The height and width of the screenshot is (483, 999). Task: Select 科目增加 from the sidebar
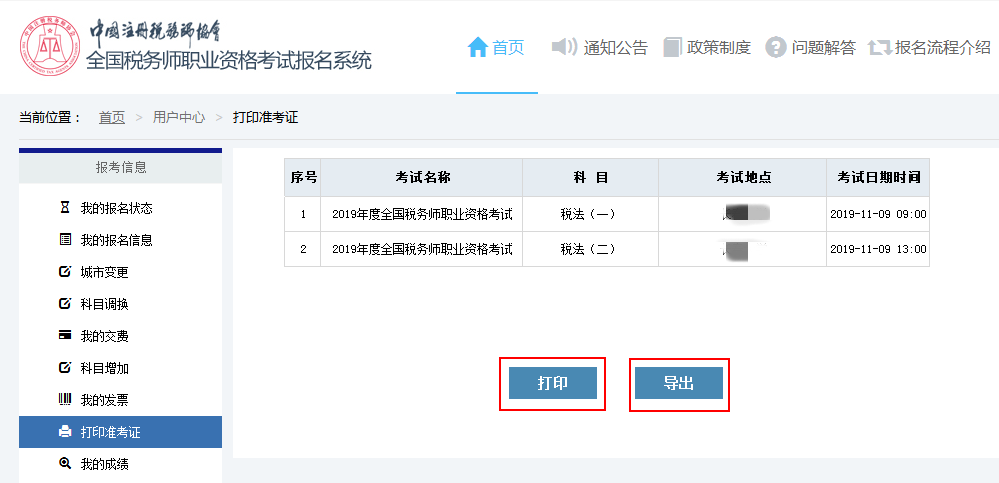pyautogui.click(x=104, y=368)
